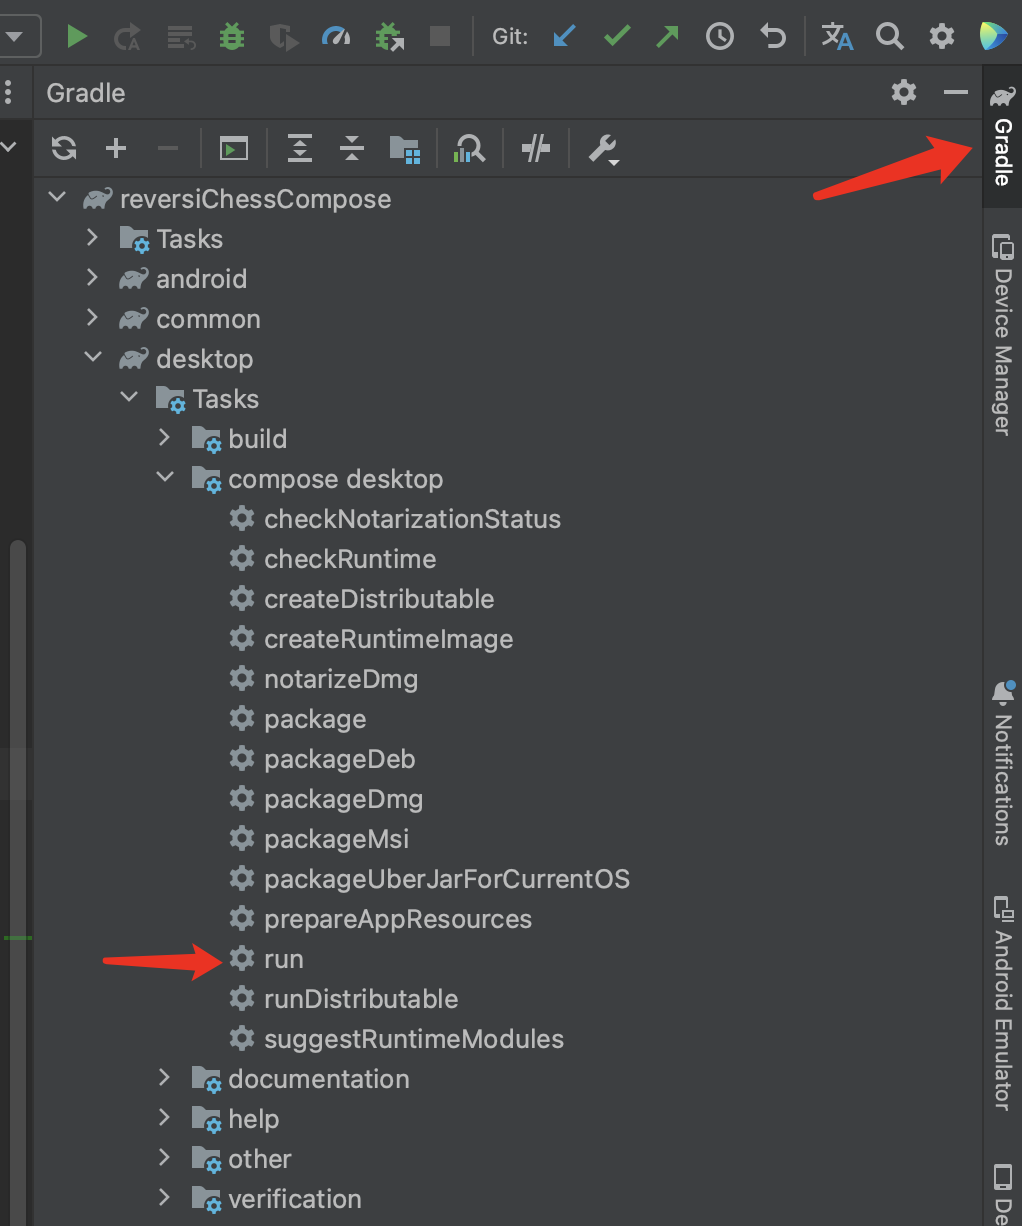Expand the verification task group
1022x1226 pixels.
coord(164,1198)
